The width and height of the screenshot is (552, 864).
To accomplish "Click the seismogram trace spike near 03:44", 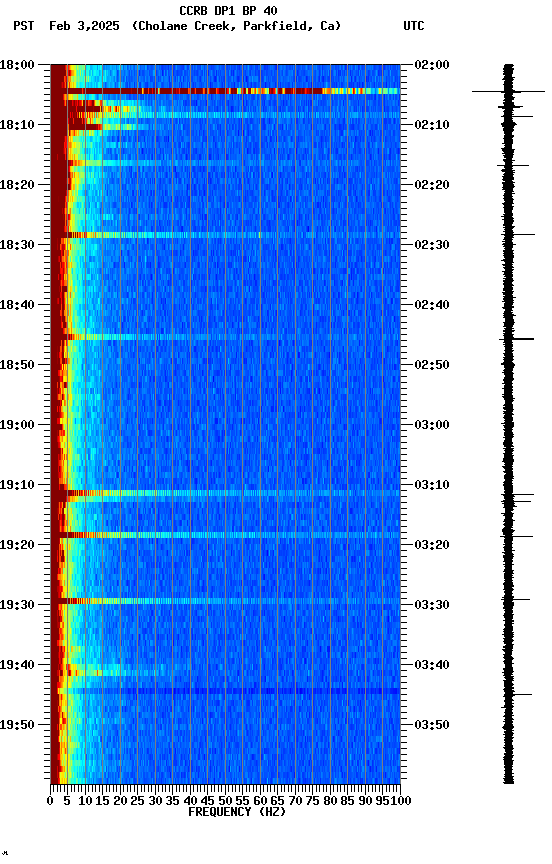I will [x=517, y=694].
